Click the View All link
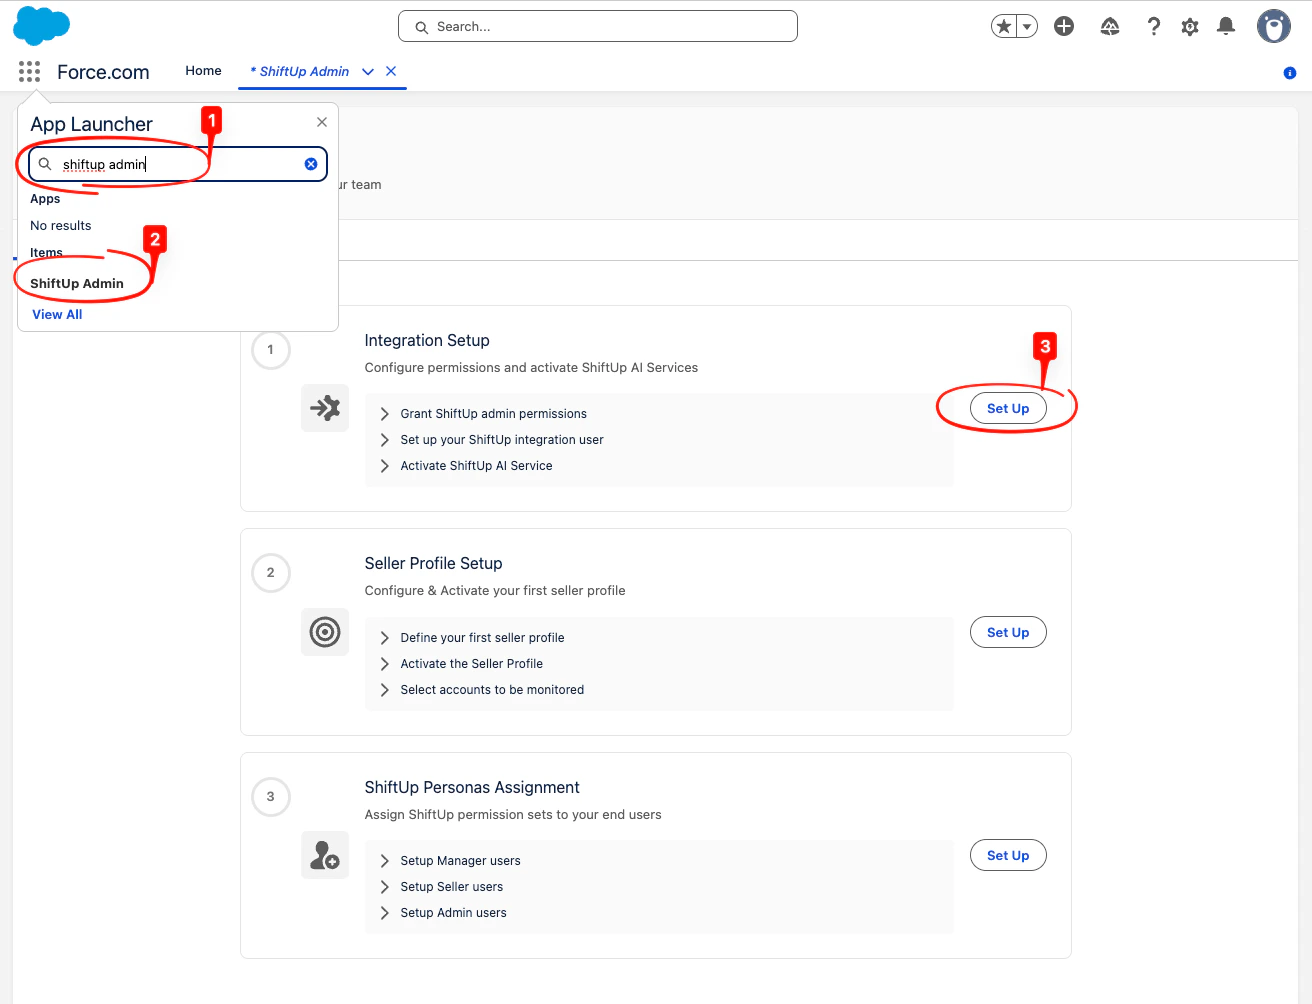This screenshot has height=1004, width=1312. click(x=57, y=314)
